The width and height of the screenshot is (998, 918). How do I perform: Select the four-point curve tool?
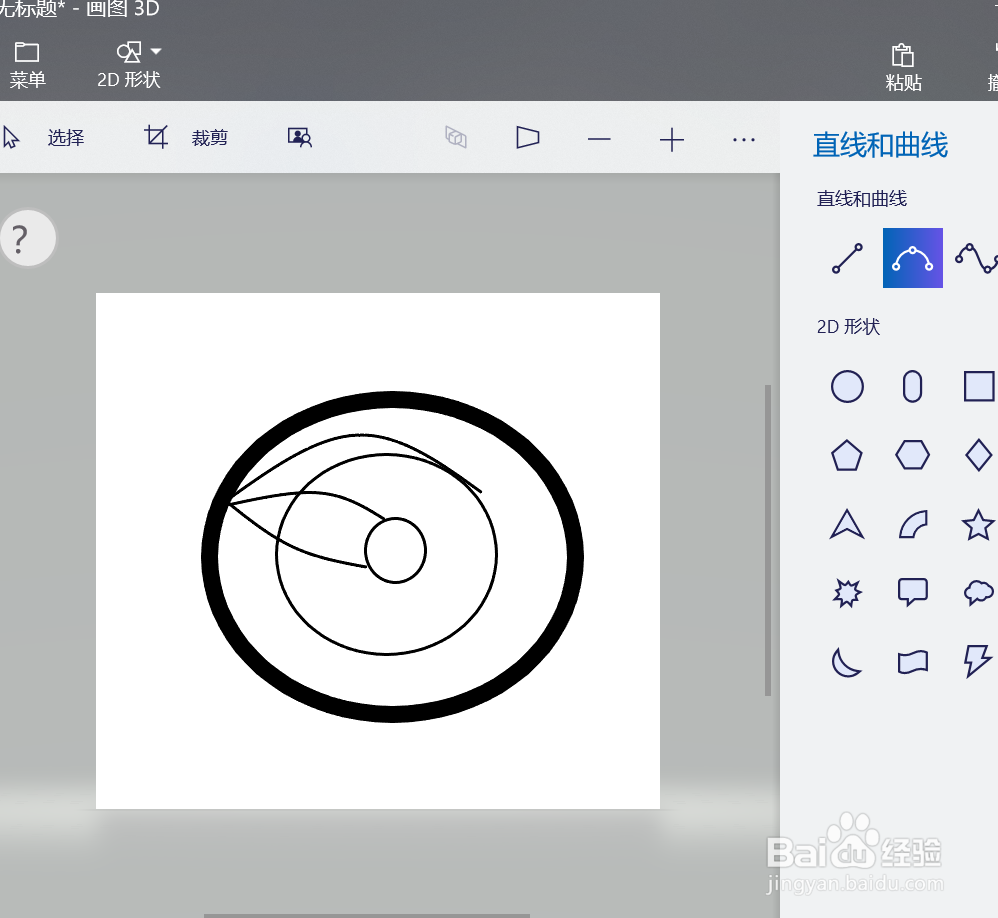[977, 258]
